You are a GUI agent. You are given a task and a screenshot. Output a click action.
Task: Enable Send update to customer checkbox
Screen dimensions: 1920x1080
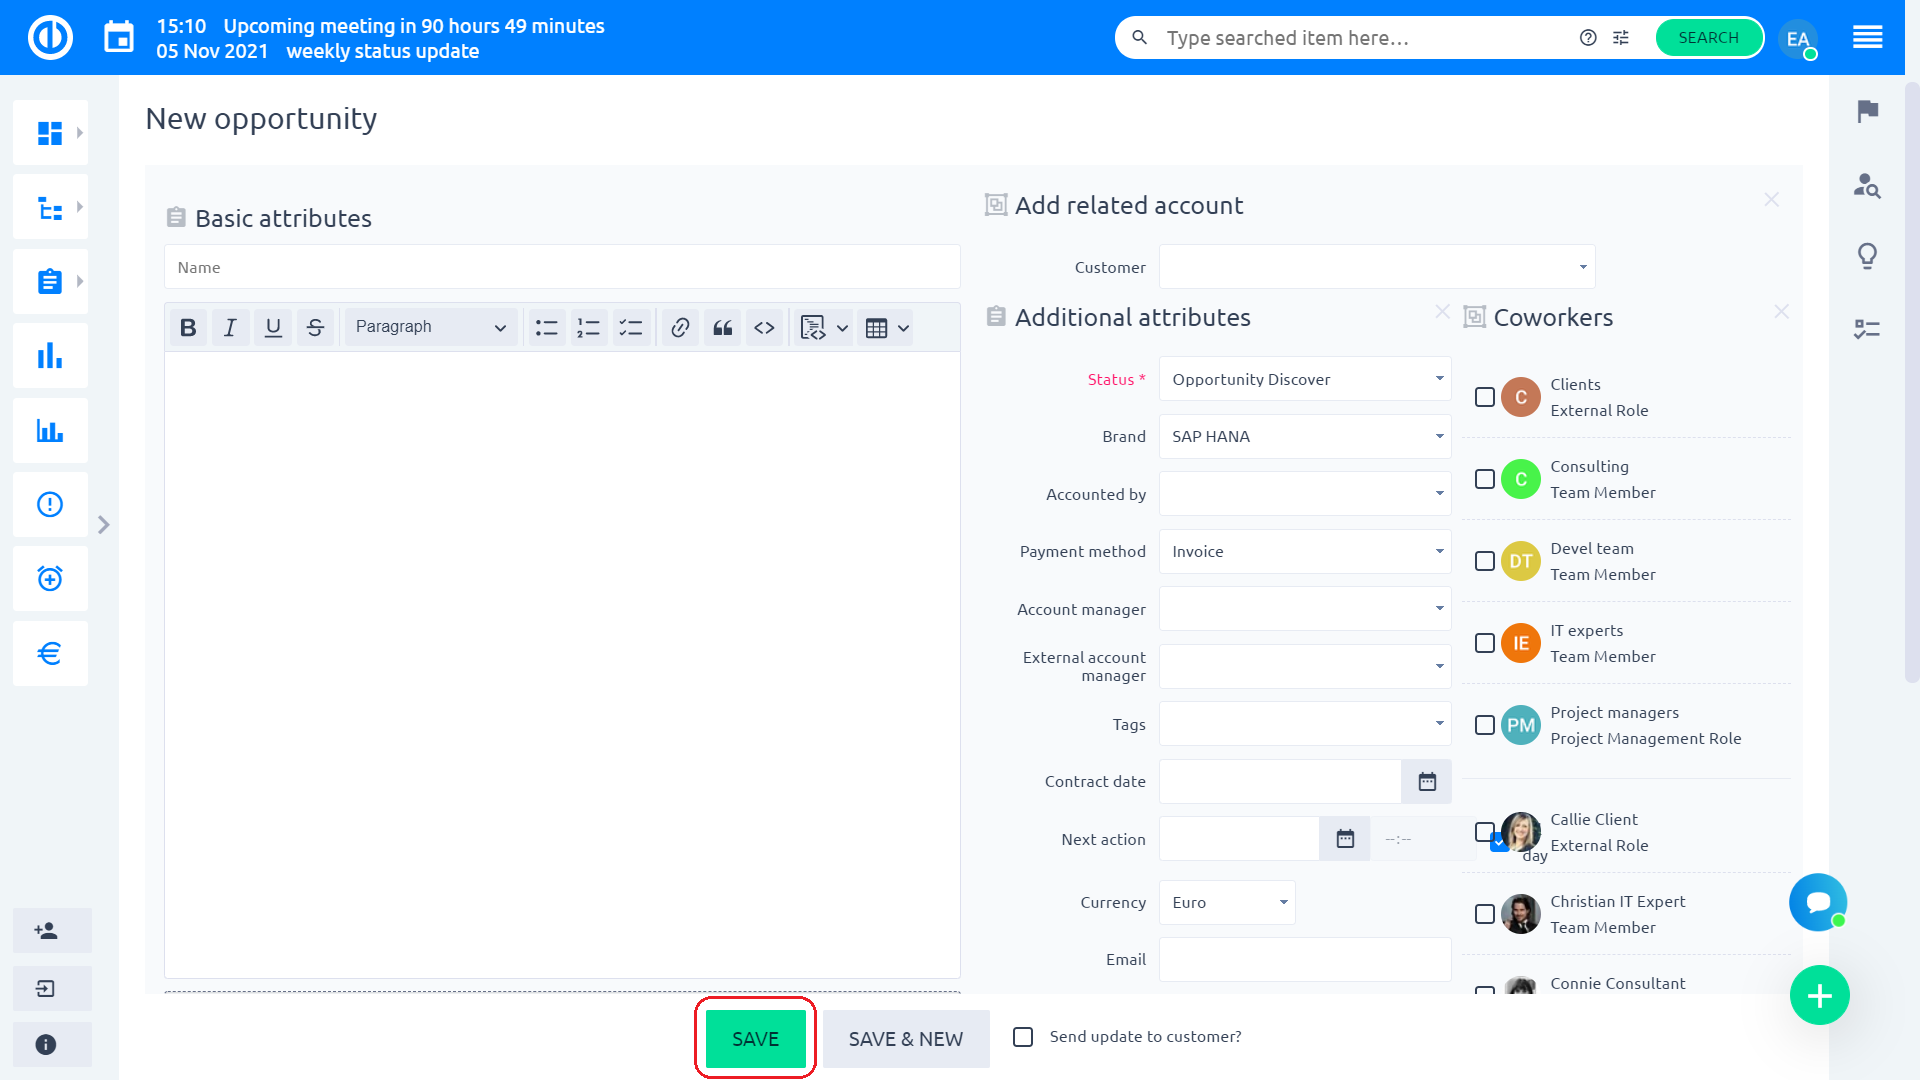pos(1023,1037)
